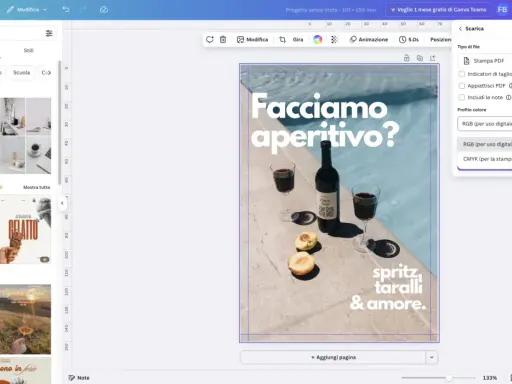Viewport: 512px width, 384px height.
Task: Click the Aggiungi pagina button
Action: click(333, 357)
